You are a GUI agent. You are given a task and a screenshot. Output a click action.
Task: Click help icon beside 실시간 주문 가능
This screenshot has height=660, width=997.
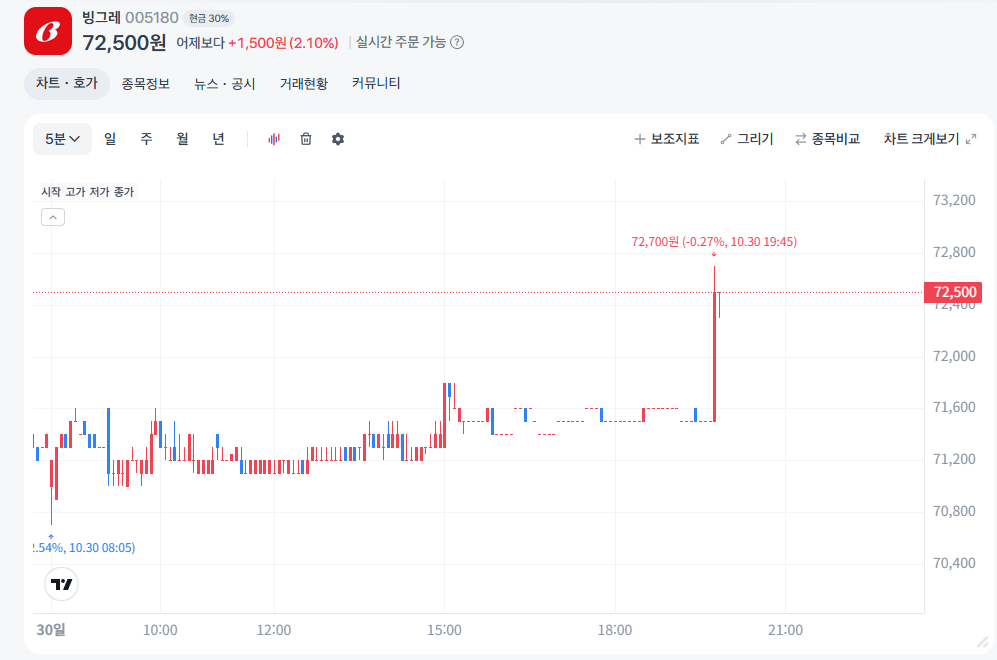(x=457, y=43)
